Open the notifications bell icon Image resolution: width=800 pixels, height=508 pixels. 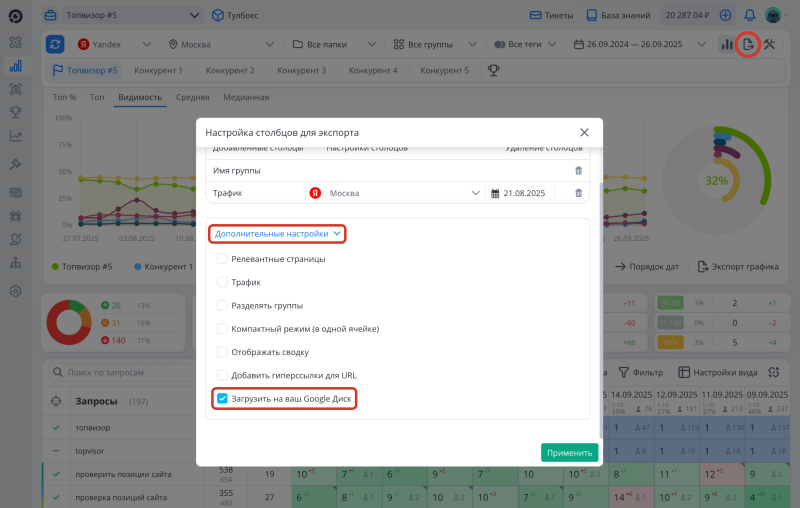pos(748,16)
